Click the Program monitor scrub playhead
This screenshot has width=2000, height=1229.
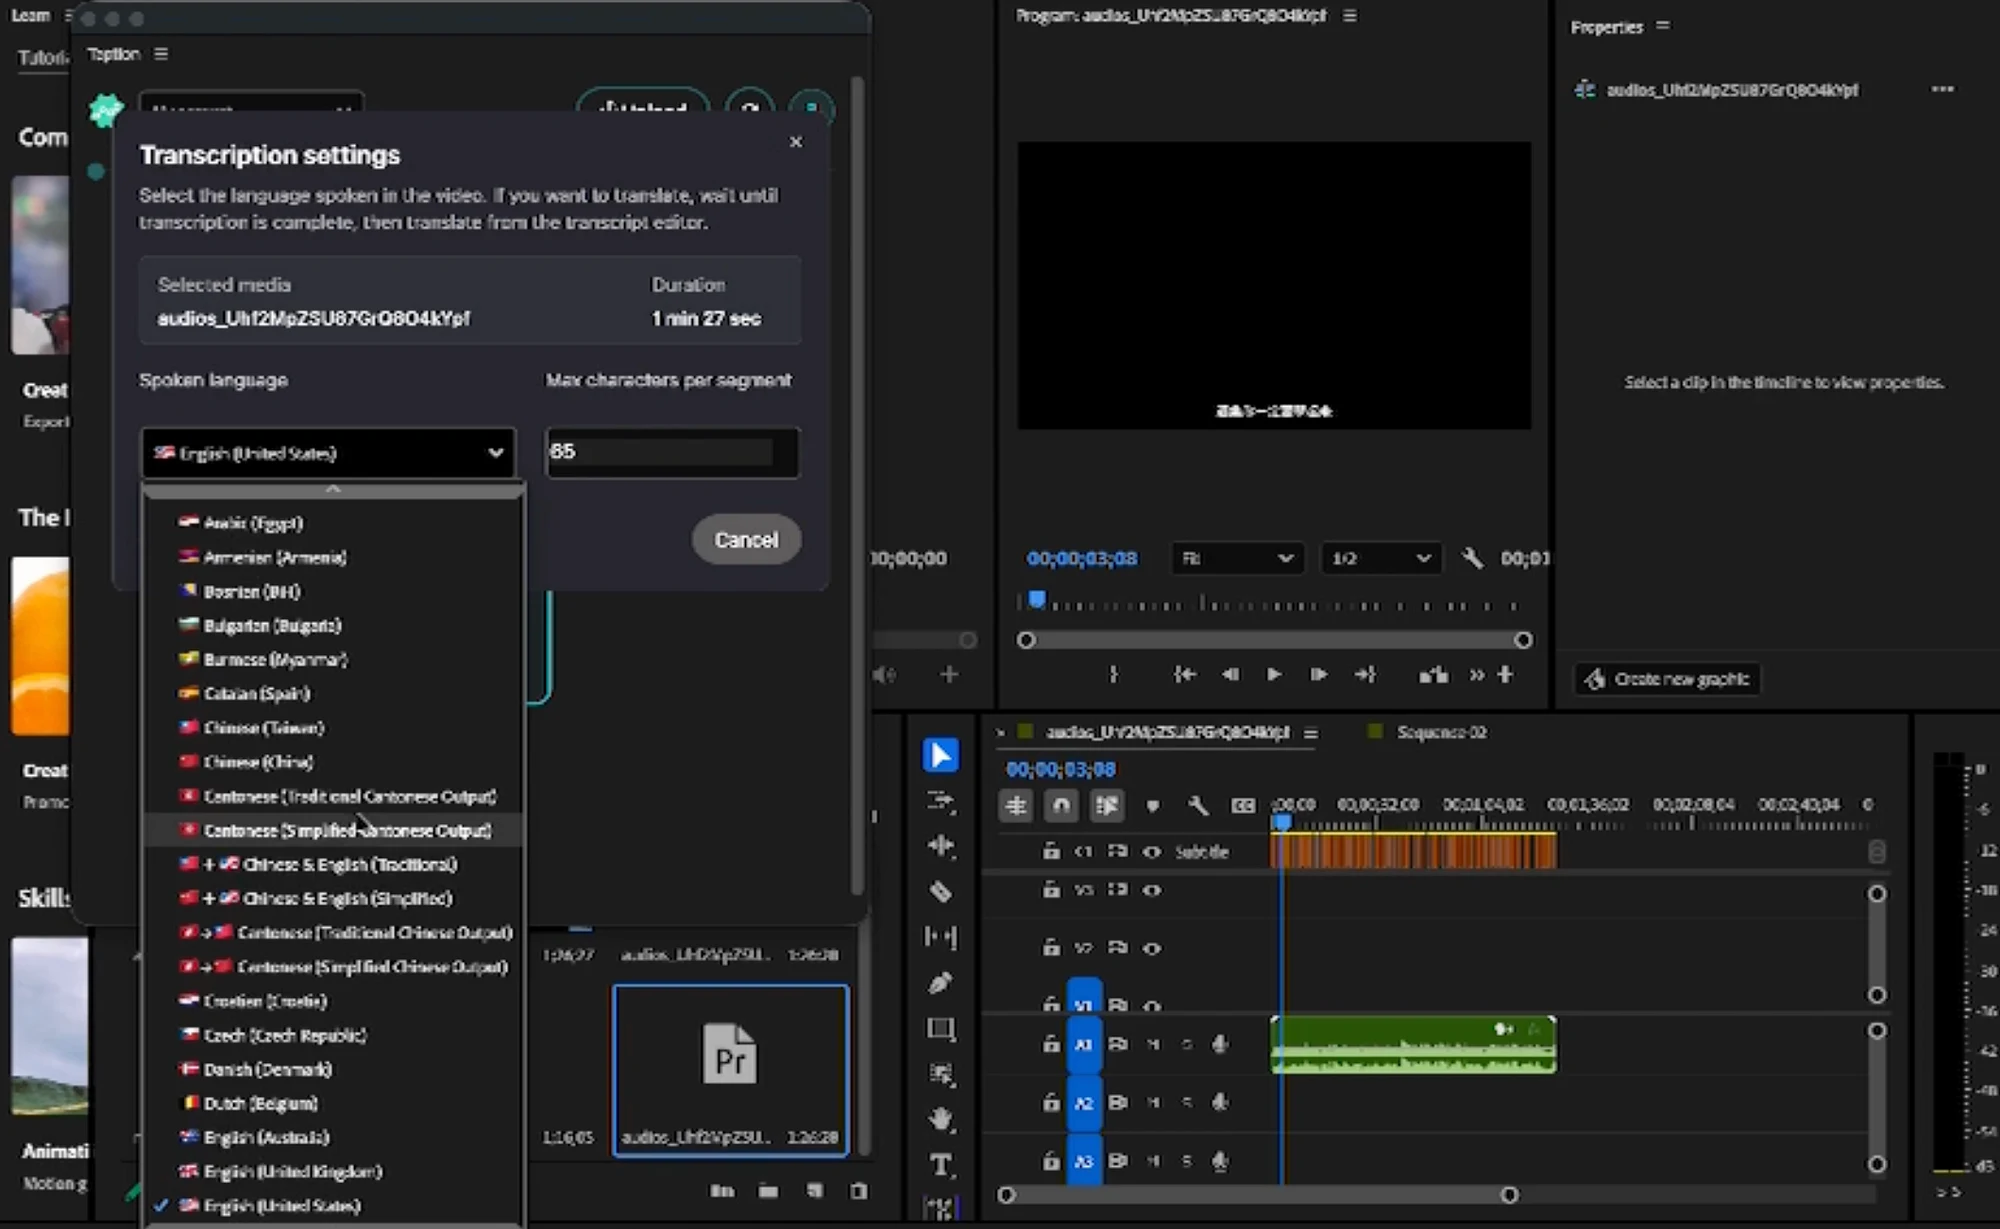tap(1037, 600)
